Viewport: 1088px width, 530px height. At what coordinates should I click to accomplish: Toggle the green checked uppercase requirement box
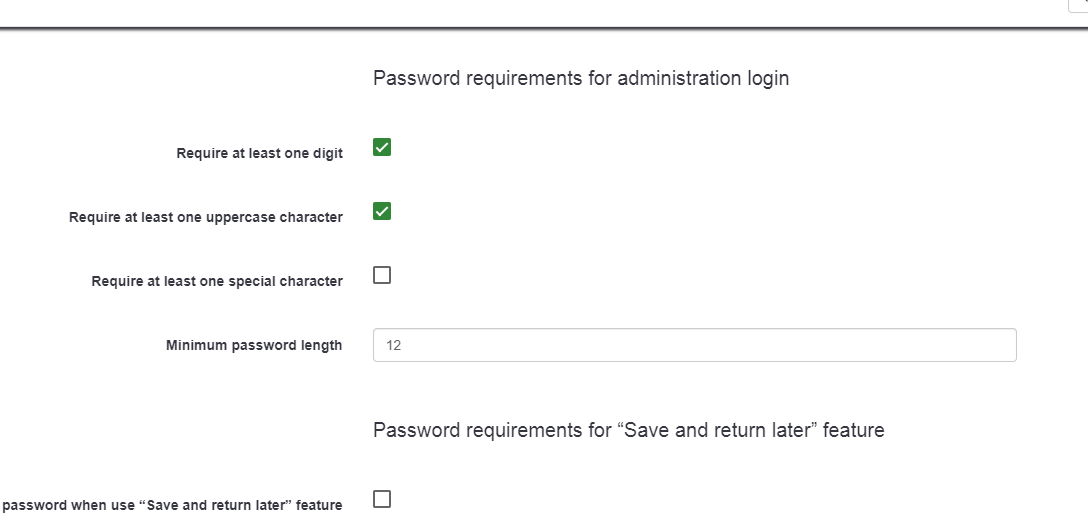point(382,212)
